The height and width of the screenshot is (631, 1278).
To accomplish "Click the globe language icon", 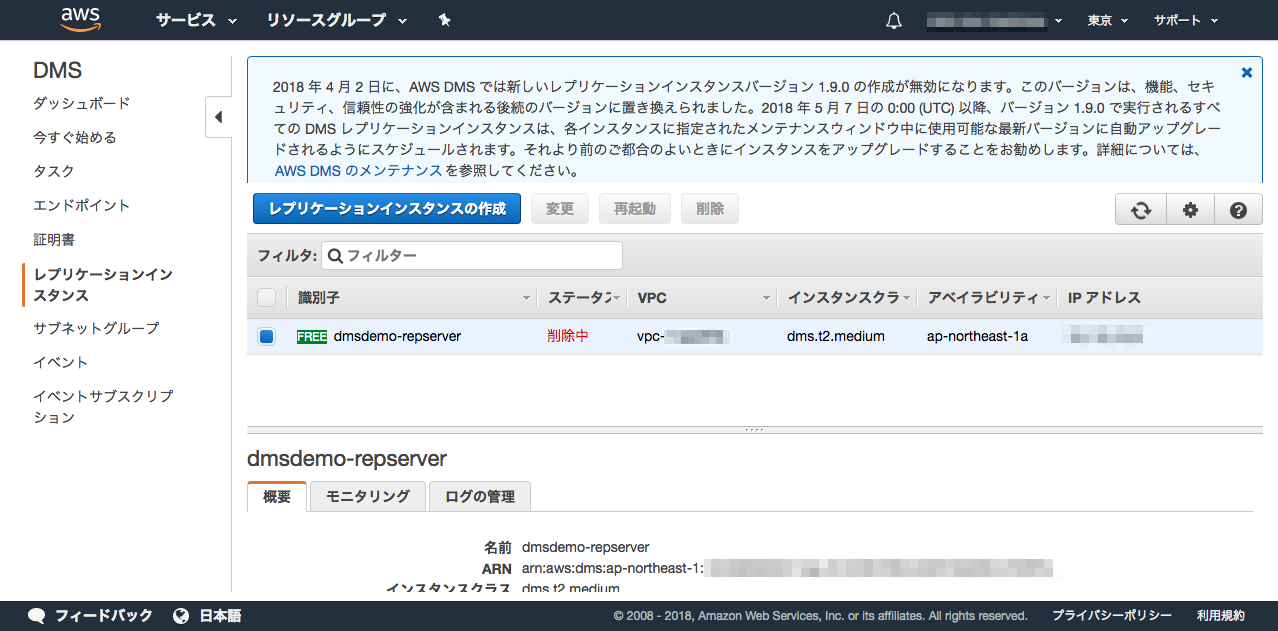I will [x=181, y=615].
